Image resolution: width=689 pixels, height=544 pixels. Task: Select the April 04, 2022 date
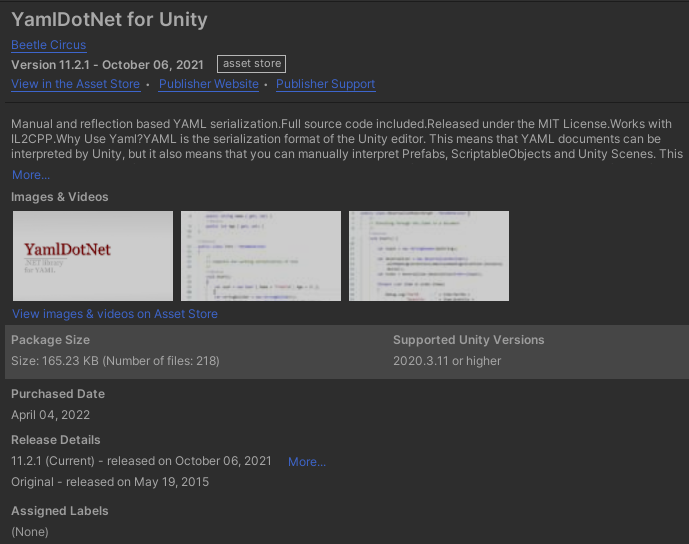(x=51, y=415)
